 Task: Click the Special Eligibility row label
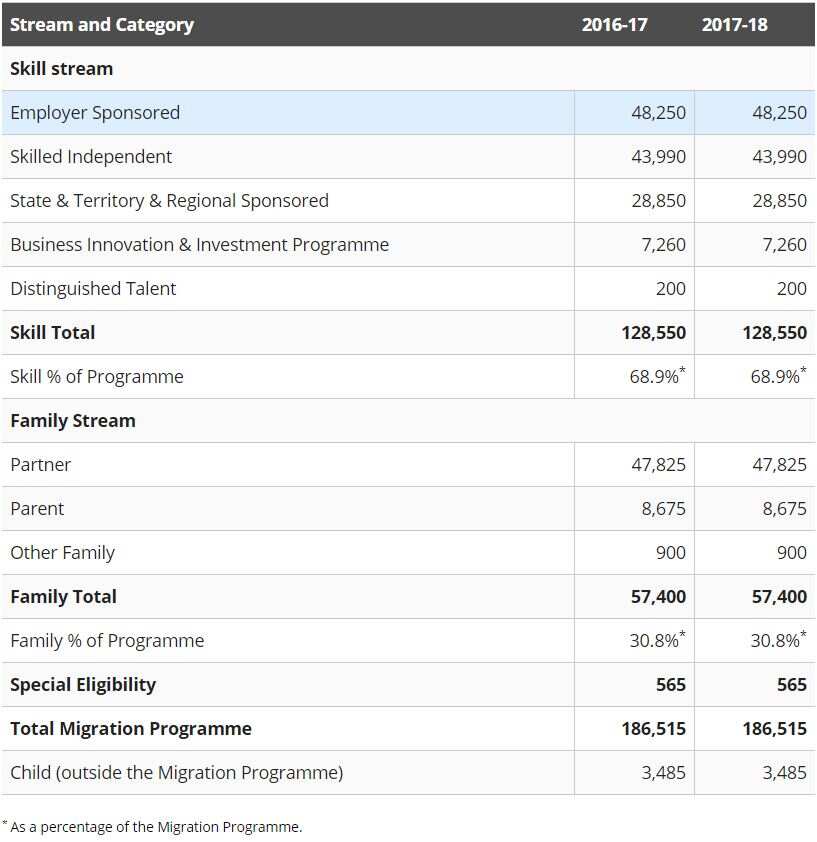(83, 684)
